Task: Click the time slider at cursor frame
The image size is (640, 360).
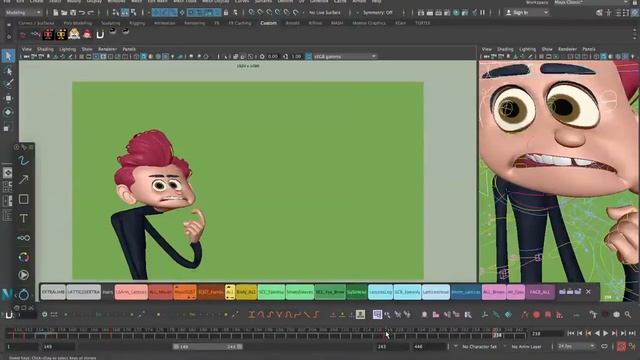Action: (x=387, y=333)
